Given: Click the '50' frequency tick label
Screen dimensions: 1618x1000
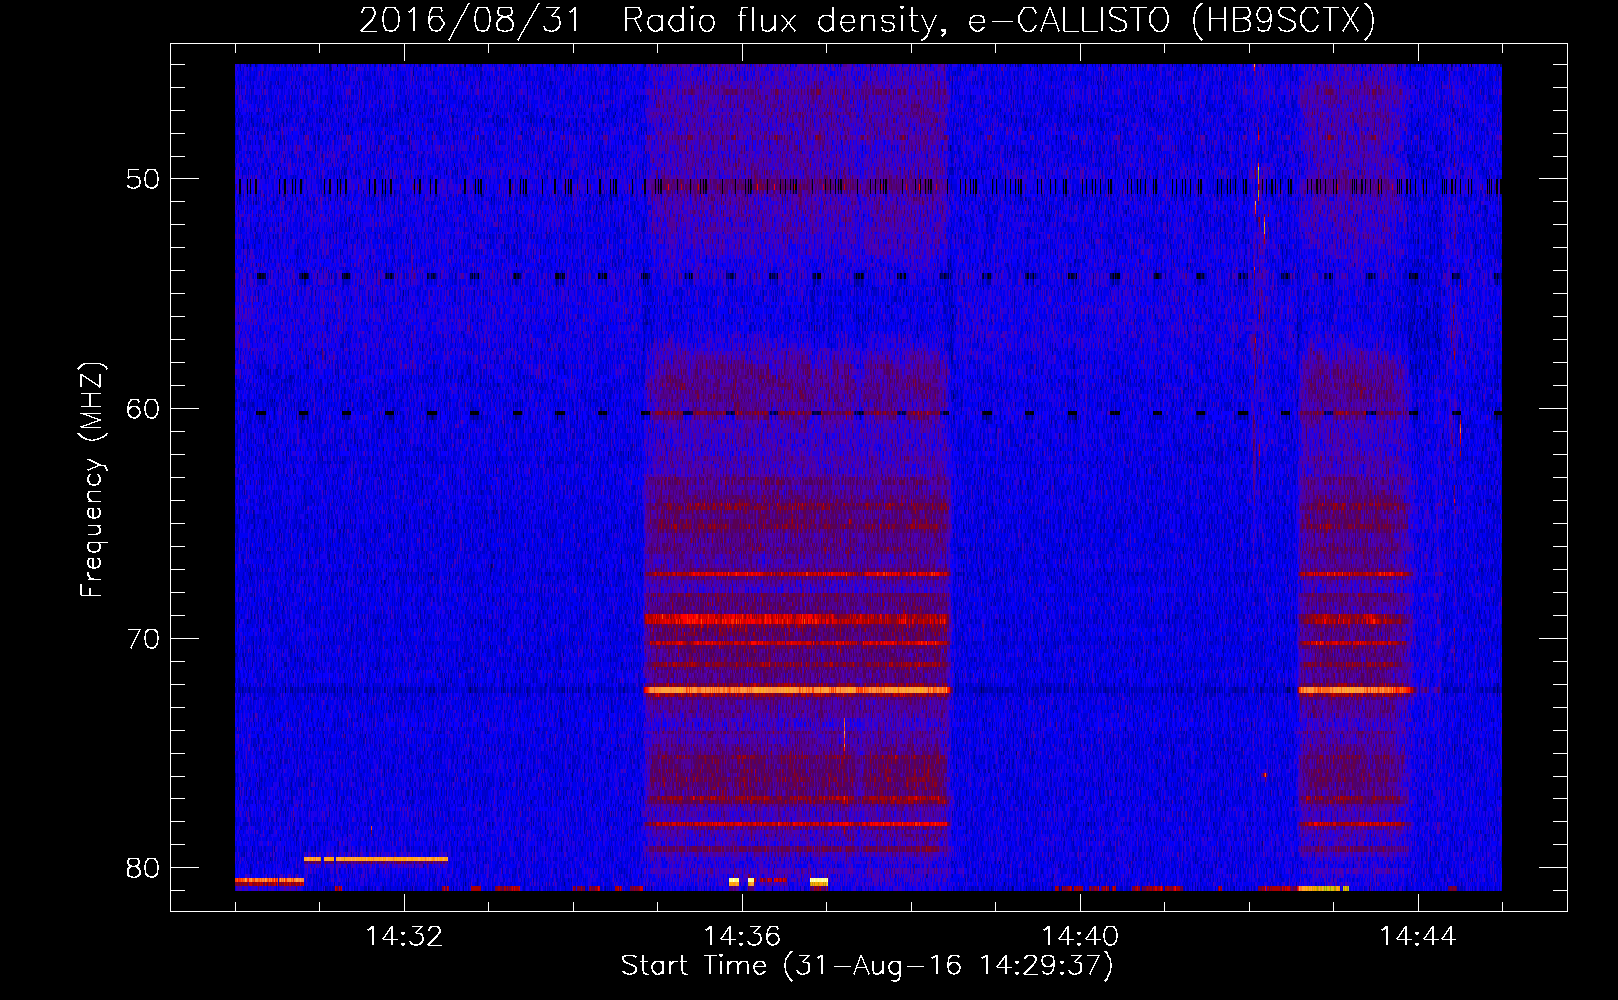Looking at the screenshot, I should click(143, 179).
